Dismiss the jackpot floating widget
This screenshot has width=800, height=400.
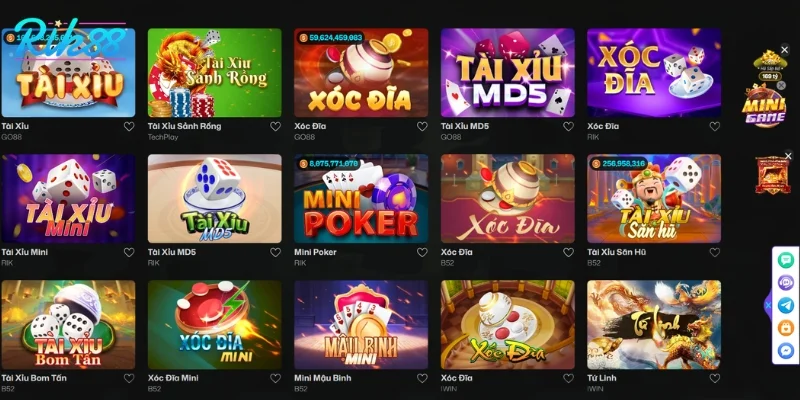785,50
